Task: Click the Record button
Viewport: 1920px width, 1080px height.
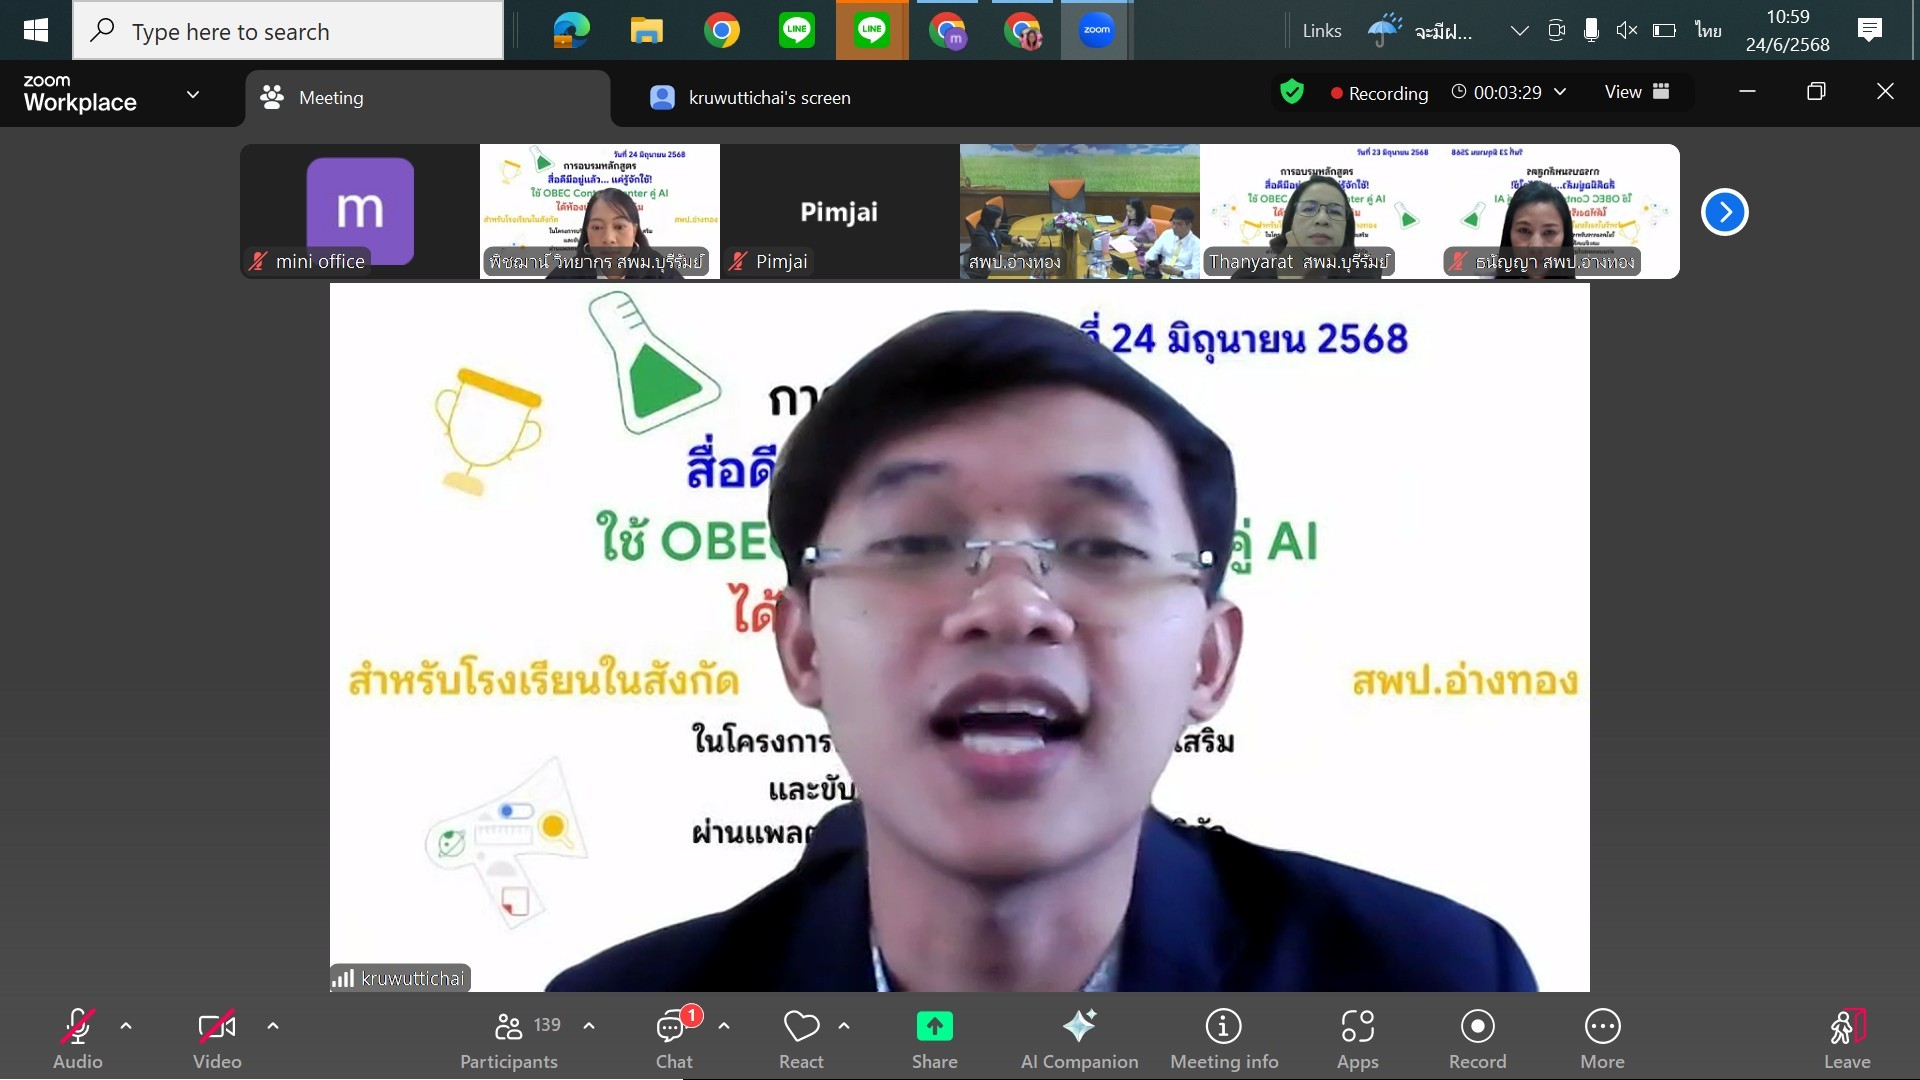Action: [x=1477, y=1040]
